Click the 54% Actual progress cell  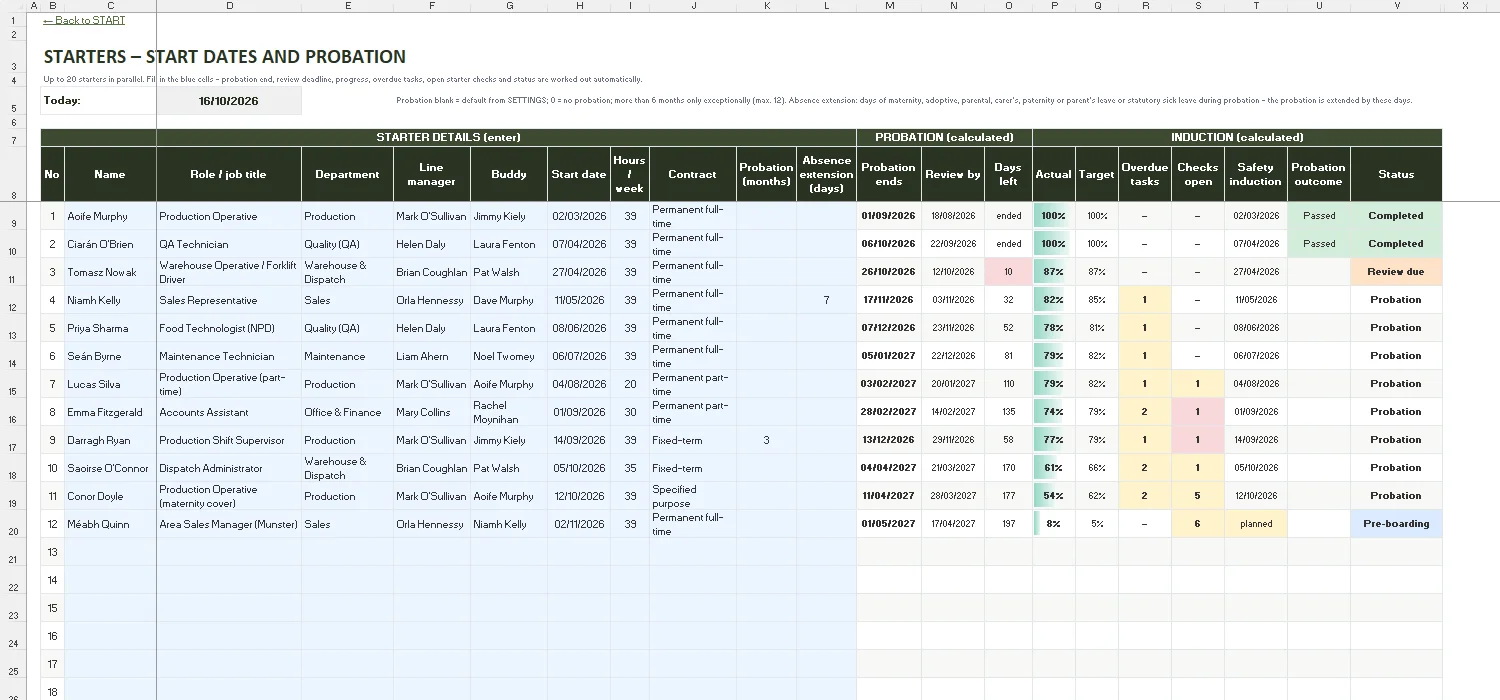pyautogui.click(x=1054, y=496)
